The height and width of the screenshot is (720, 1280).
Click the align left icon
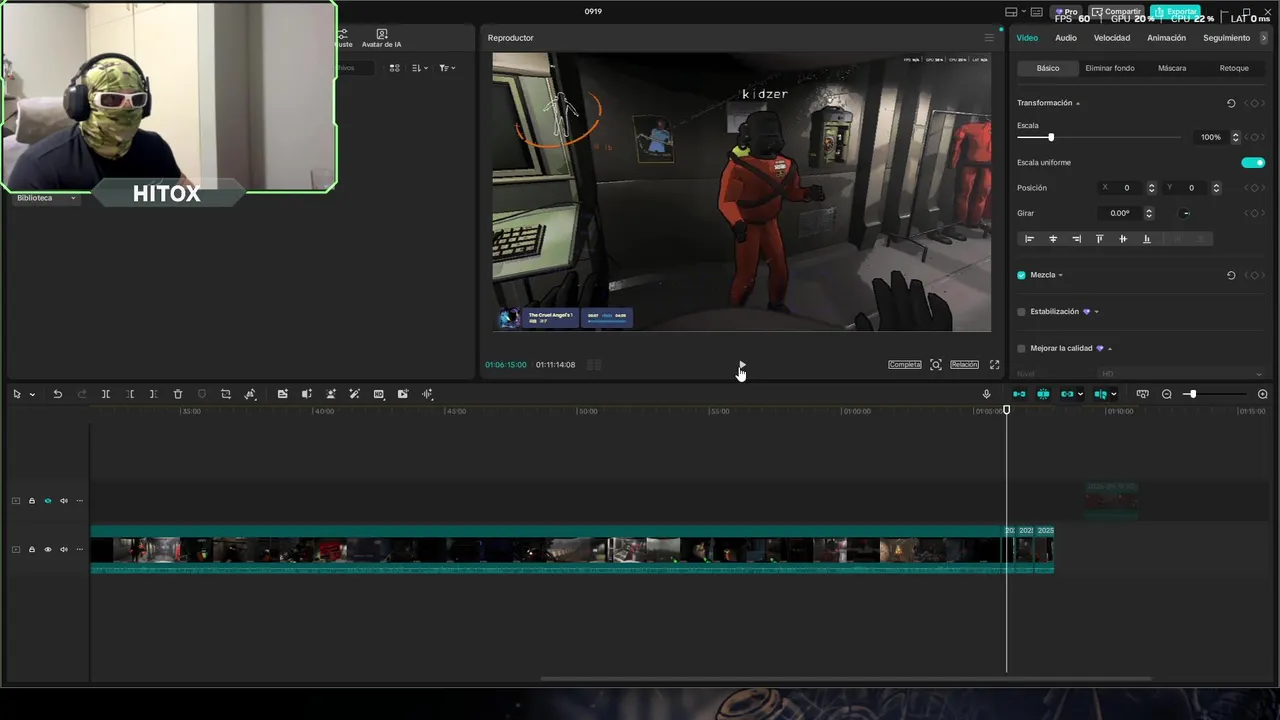(1029, 239)
